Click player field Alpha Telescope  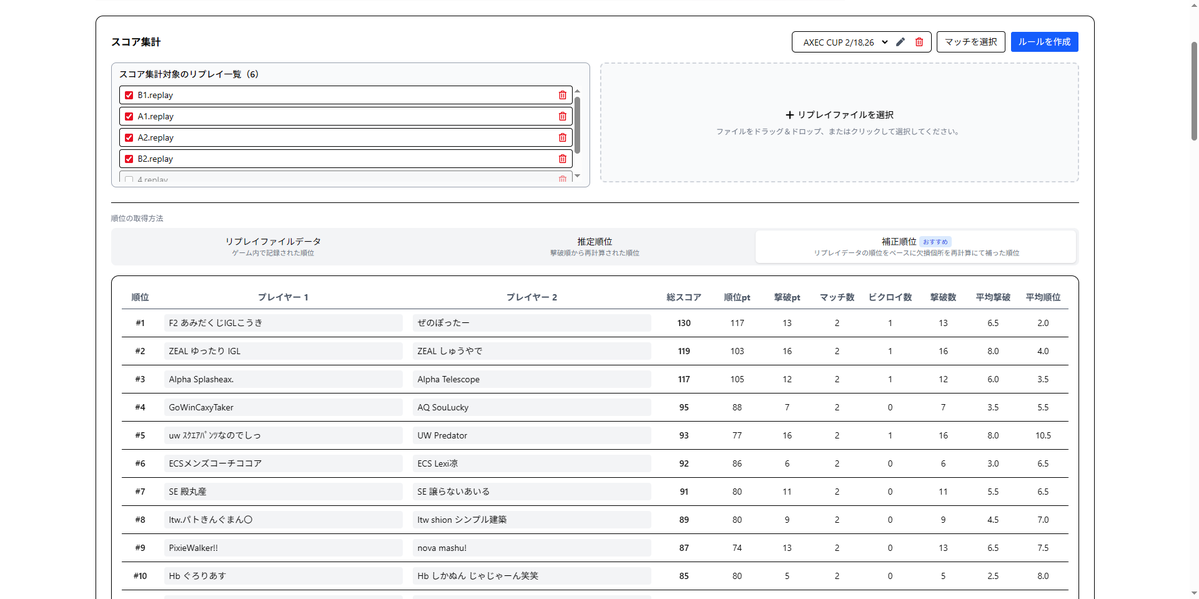click(x=531, y=379)
